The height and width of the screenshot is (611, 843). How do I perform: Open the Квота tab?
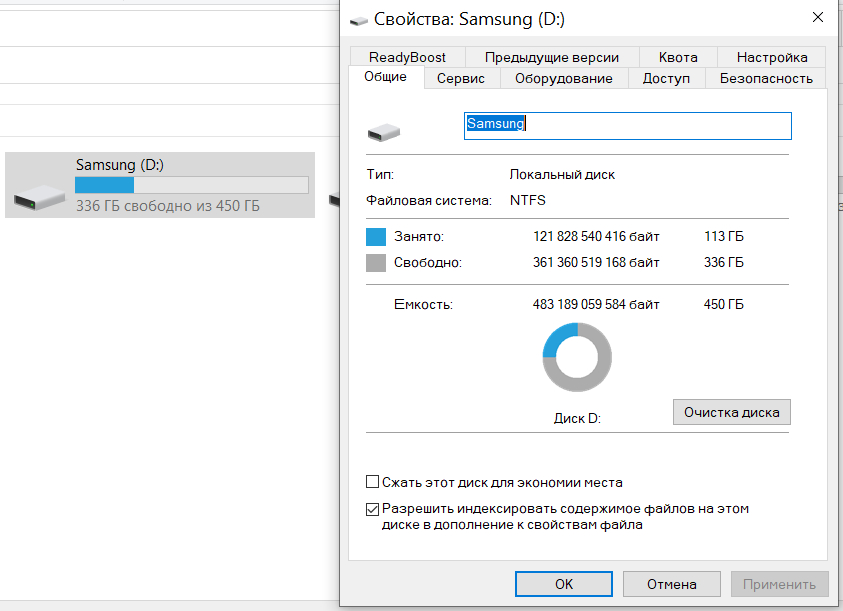678,57
